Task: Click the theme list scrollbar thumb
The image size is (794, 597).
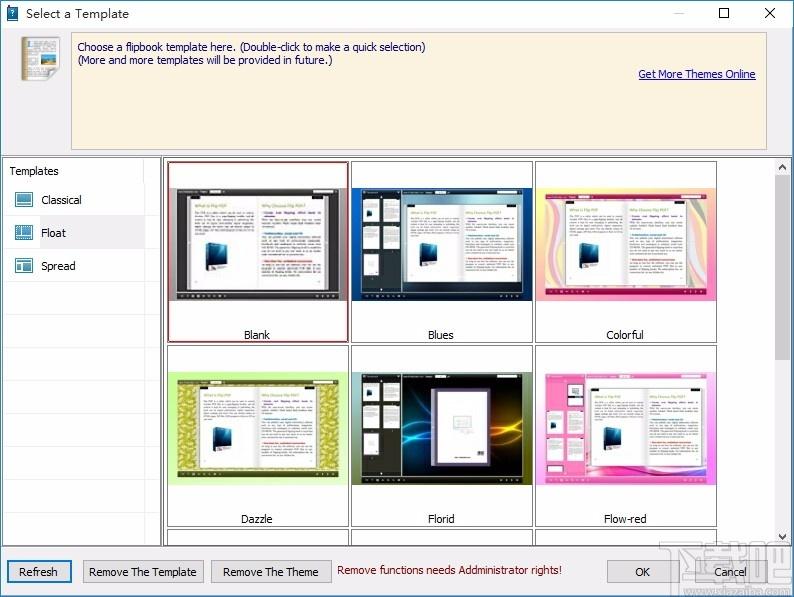Action: (x=782, y=267)
